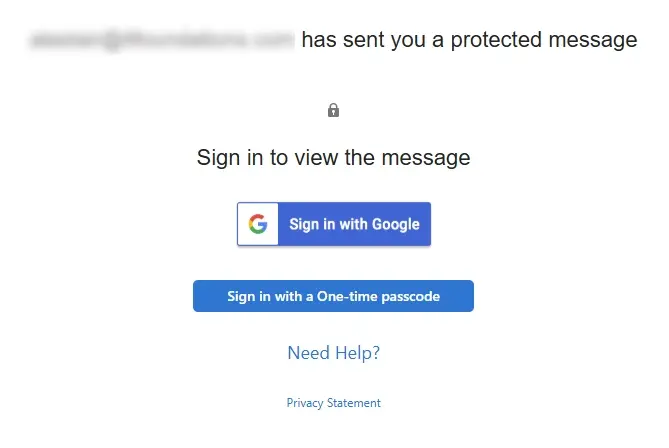The image size is (669, 448).
Task: Click the left edge of the One-time passcode button
Action: 200,296
